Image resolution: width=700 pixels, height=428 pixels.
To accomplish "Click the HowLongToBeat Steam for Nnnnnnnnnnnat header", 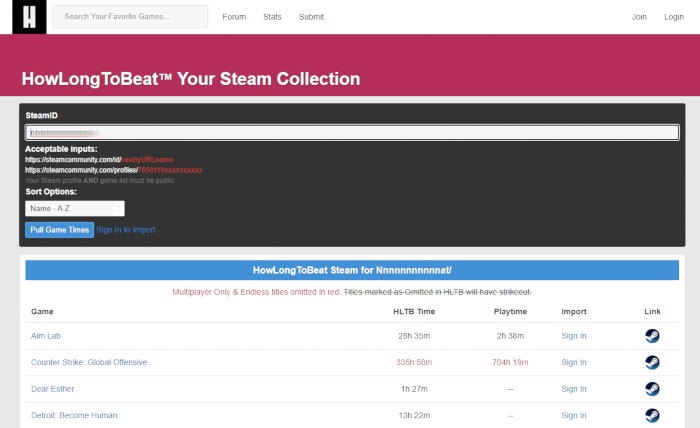I will click(352, 270).
